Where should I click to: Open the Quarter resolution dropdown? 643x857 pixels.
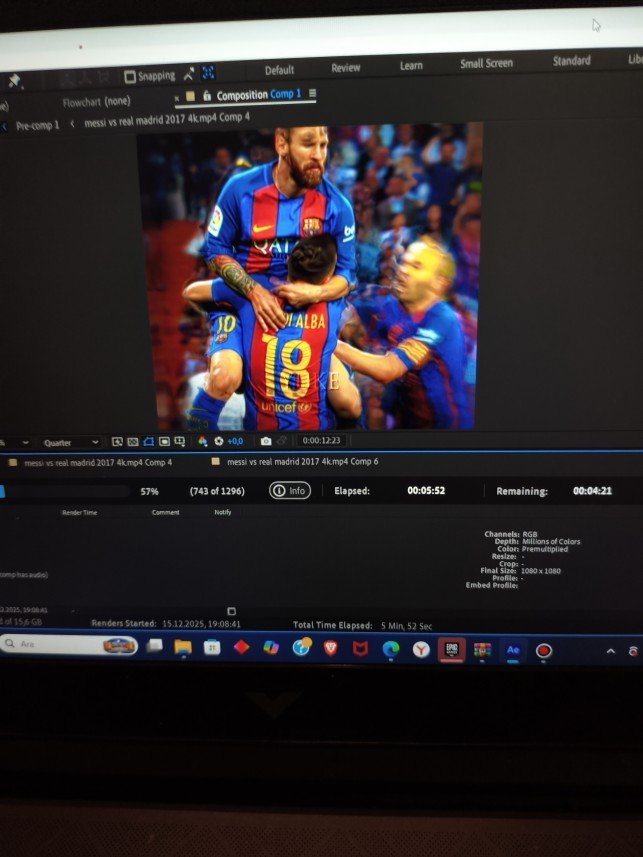70,442
